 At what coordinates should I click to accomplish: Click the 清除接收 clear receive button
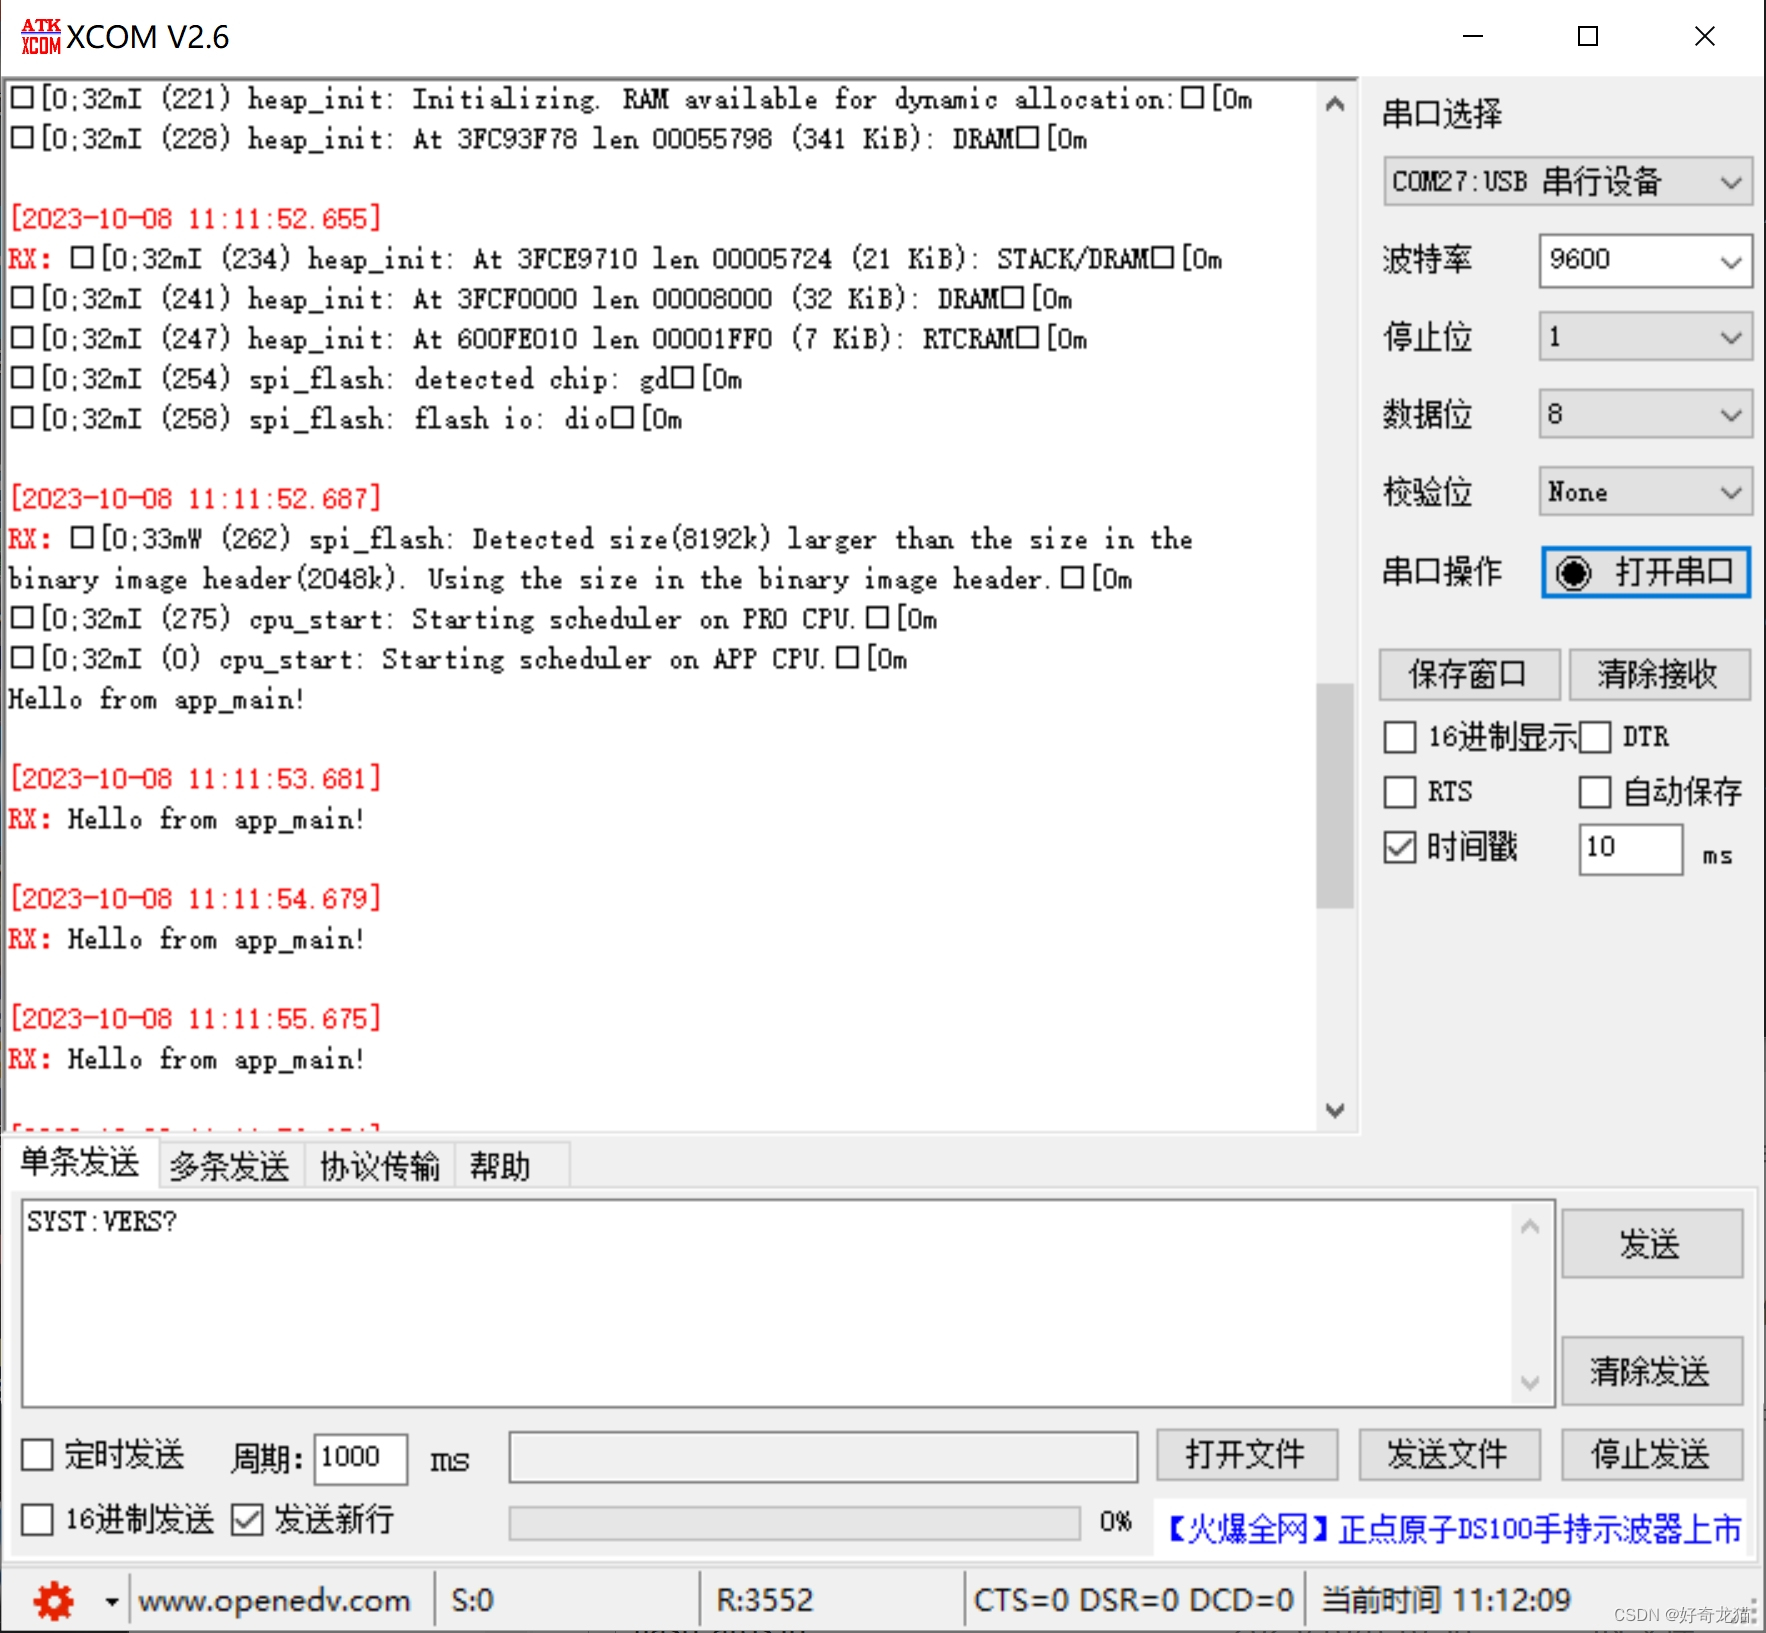pyautogui.click(x=1658, y=674)
